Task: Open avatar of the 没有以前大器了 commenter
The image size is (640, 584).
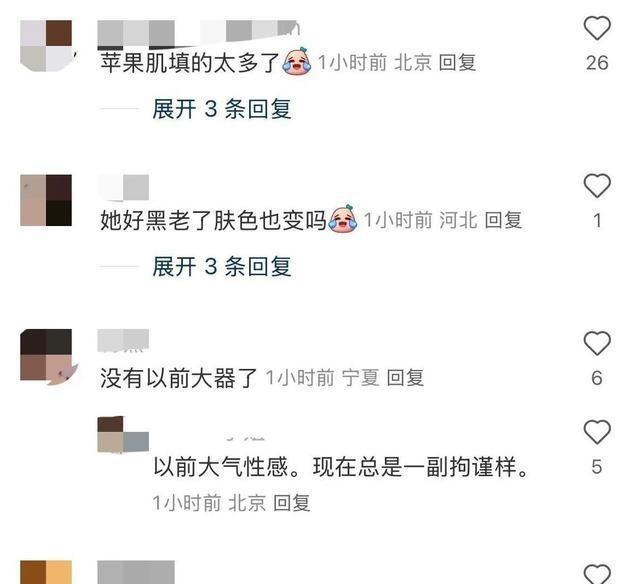Action: point(46,355)
